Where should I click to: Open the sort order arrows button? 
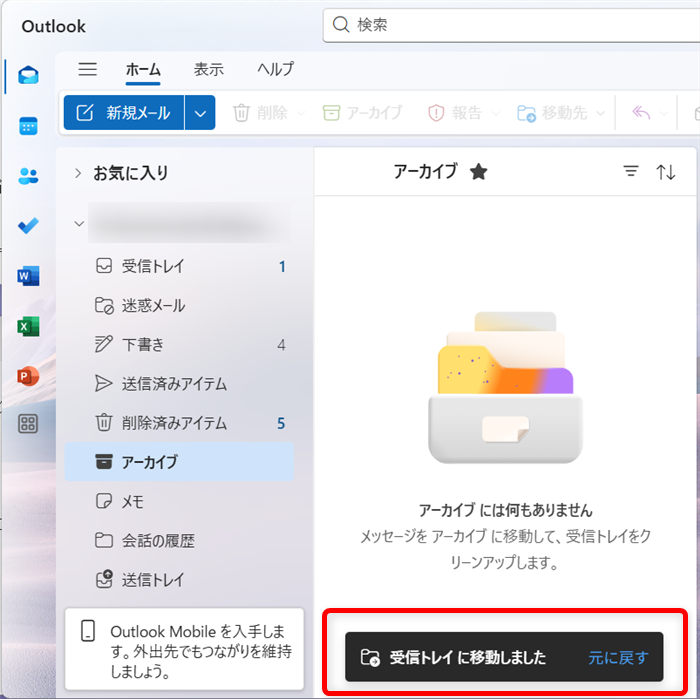pos(666,172)
